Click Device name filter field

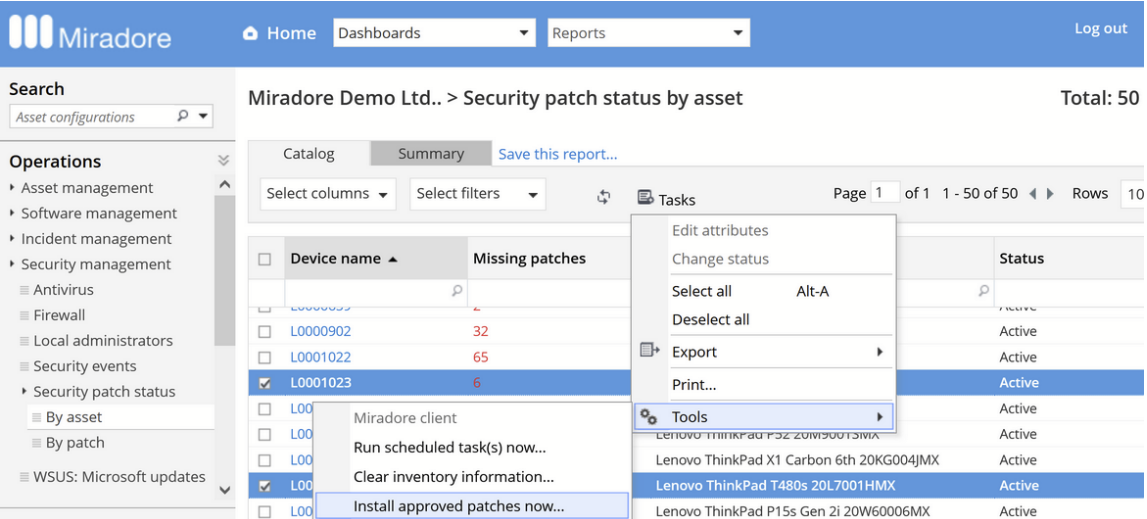coord(376,291)
